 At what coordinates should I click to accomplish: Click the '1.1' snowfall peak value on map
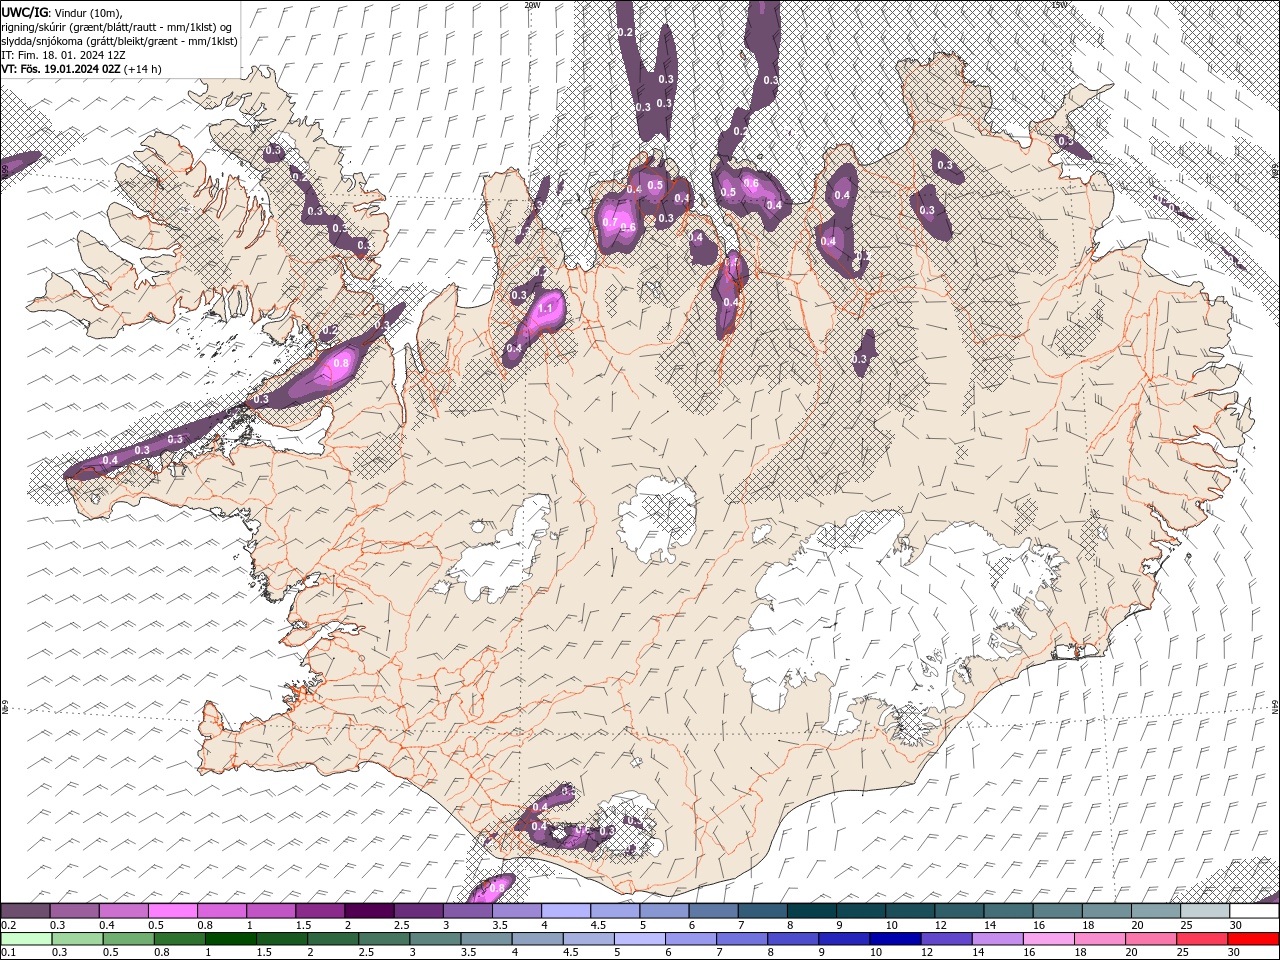546,309
